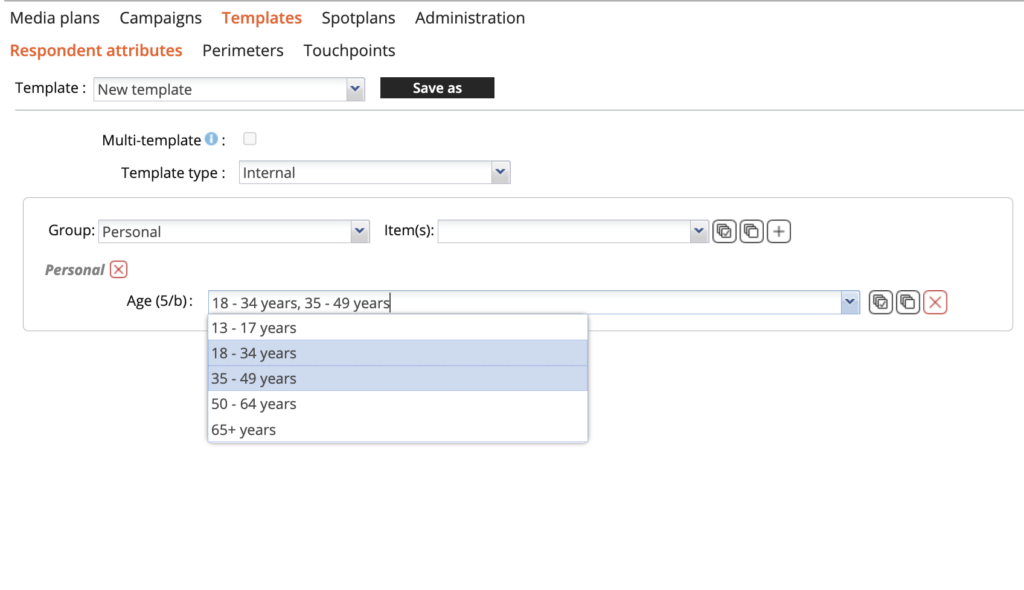Viewport: 1024px width, 590px height.
Task: Click the plus icon to add item
Action: [779, 232]
